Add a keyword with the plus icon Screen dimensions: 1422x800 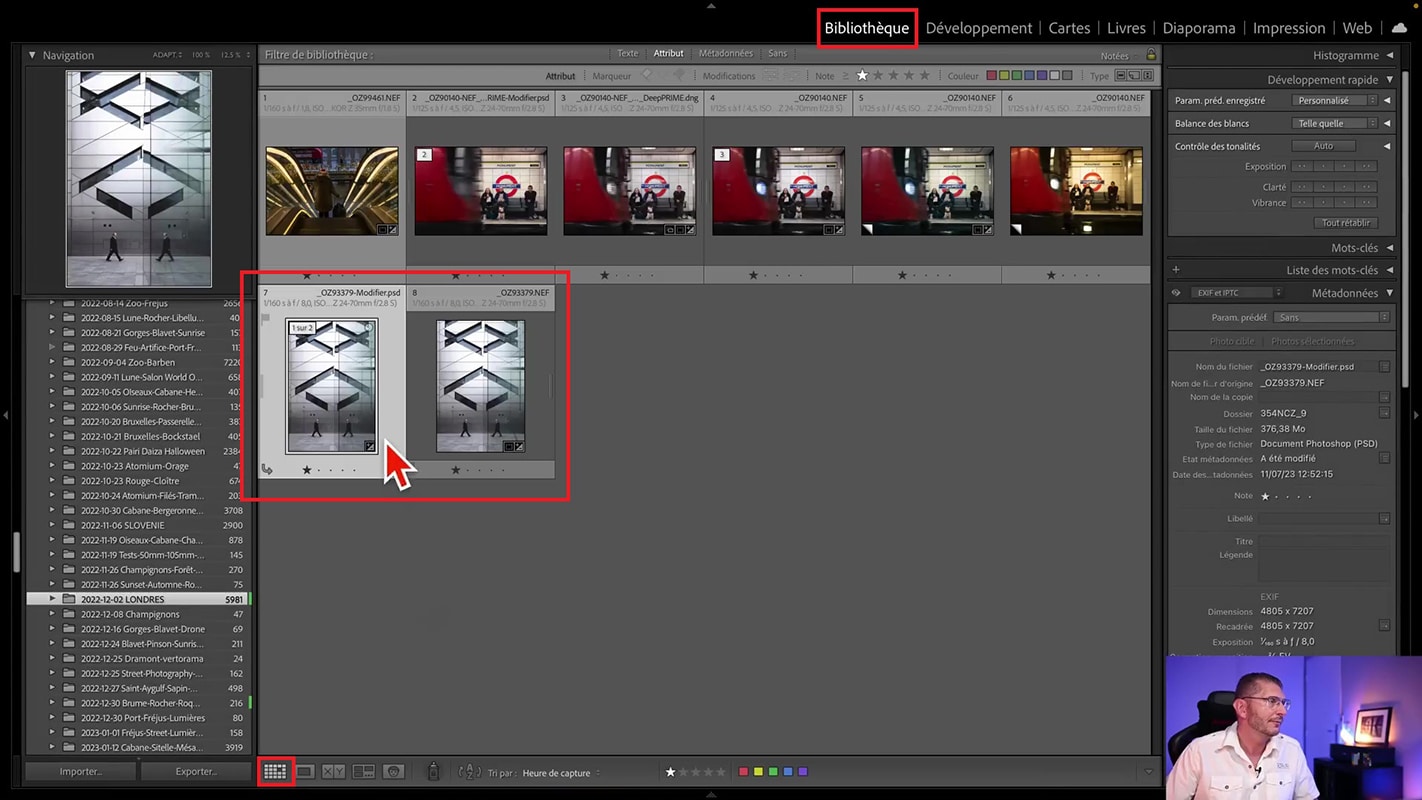click(1176, 270)
